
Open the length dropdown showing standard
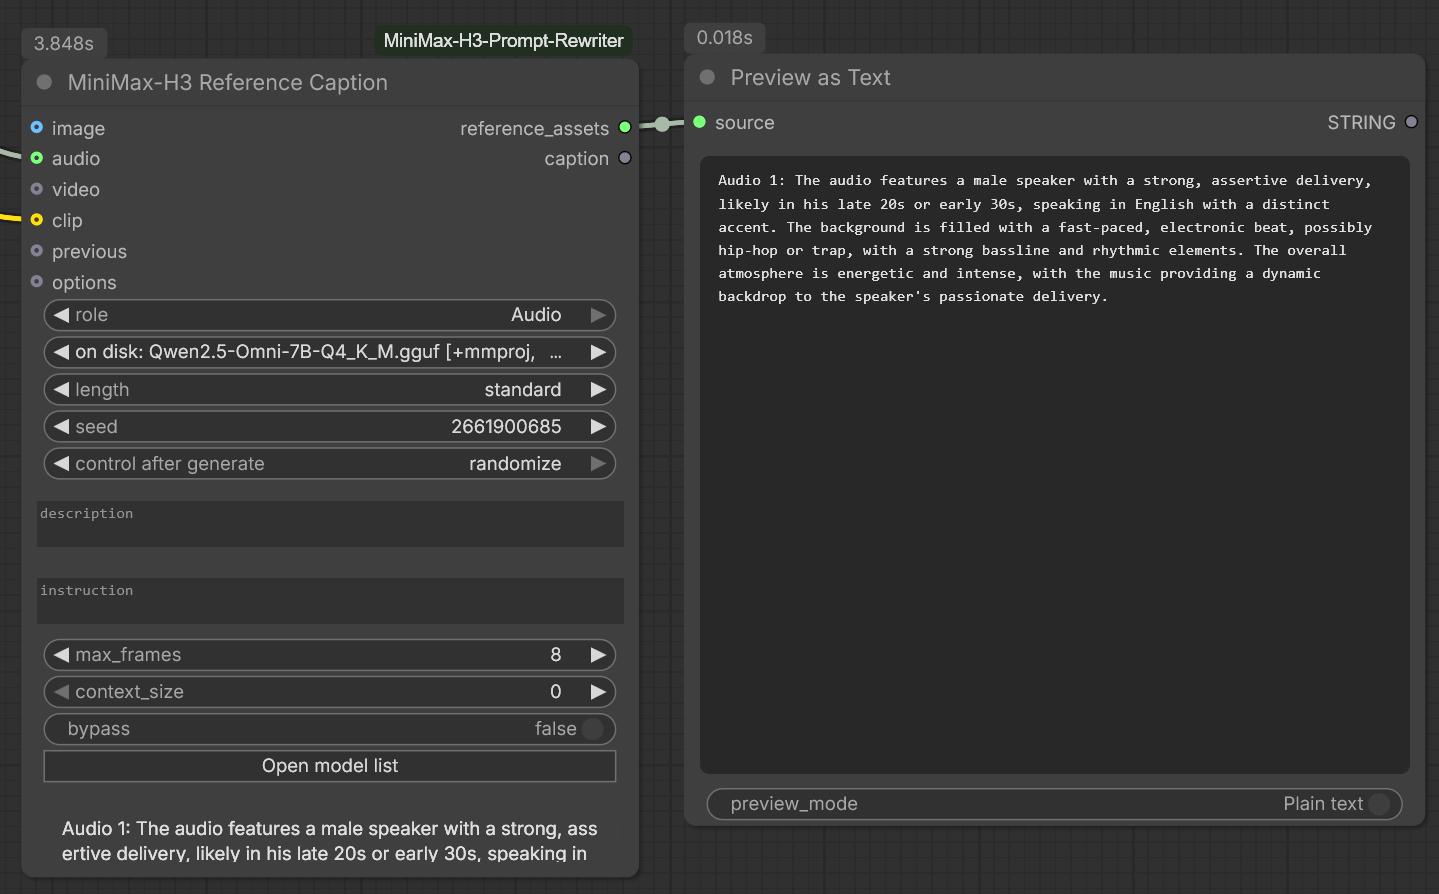[330, 389]
